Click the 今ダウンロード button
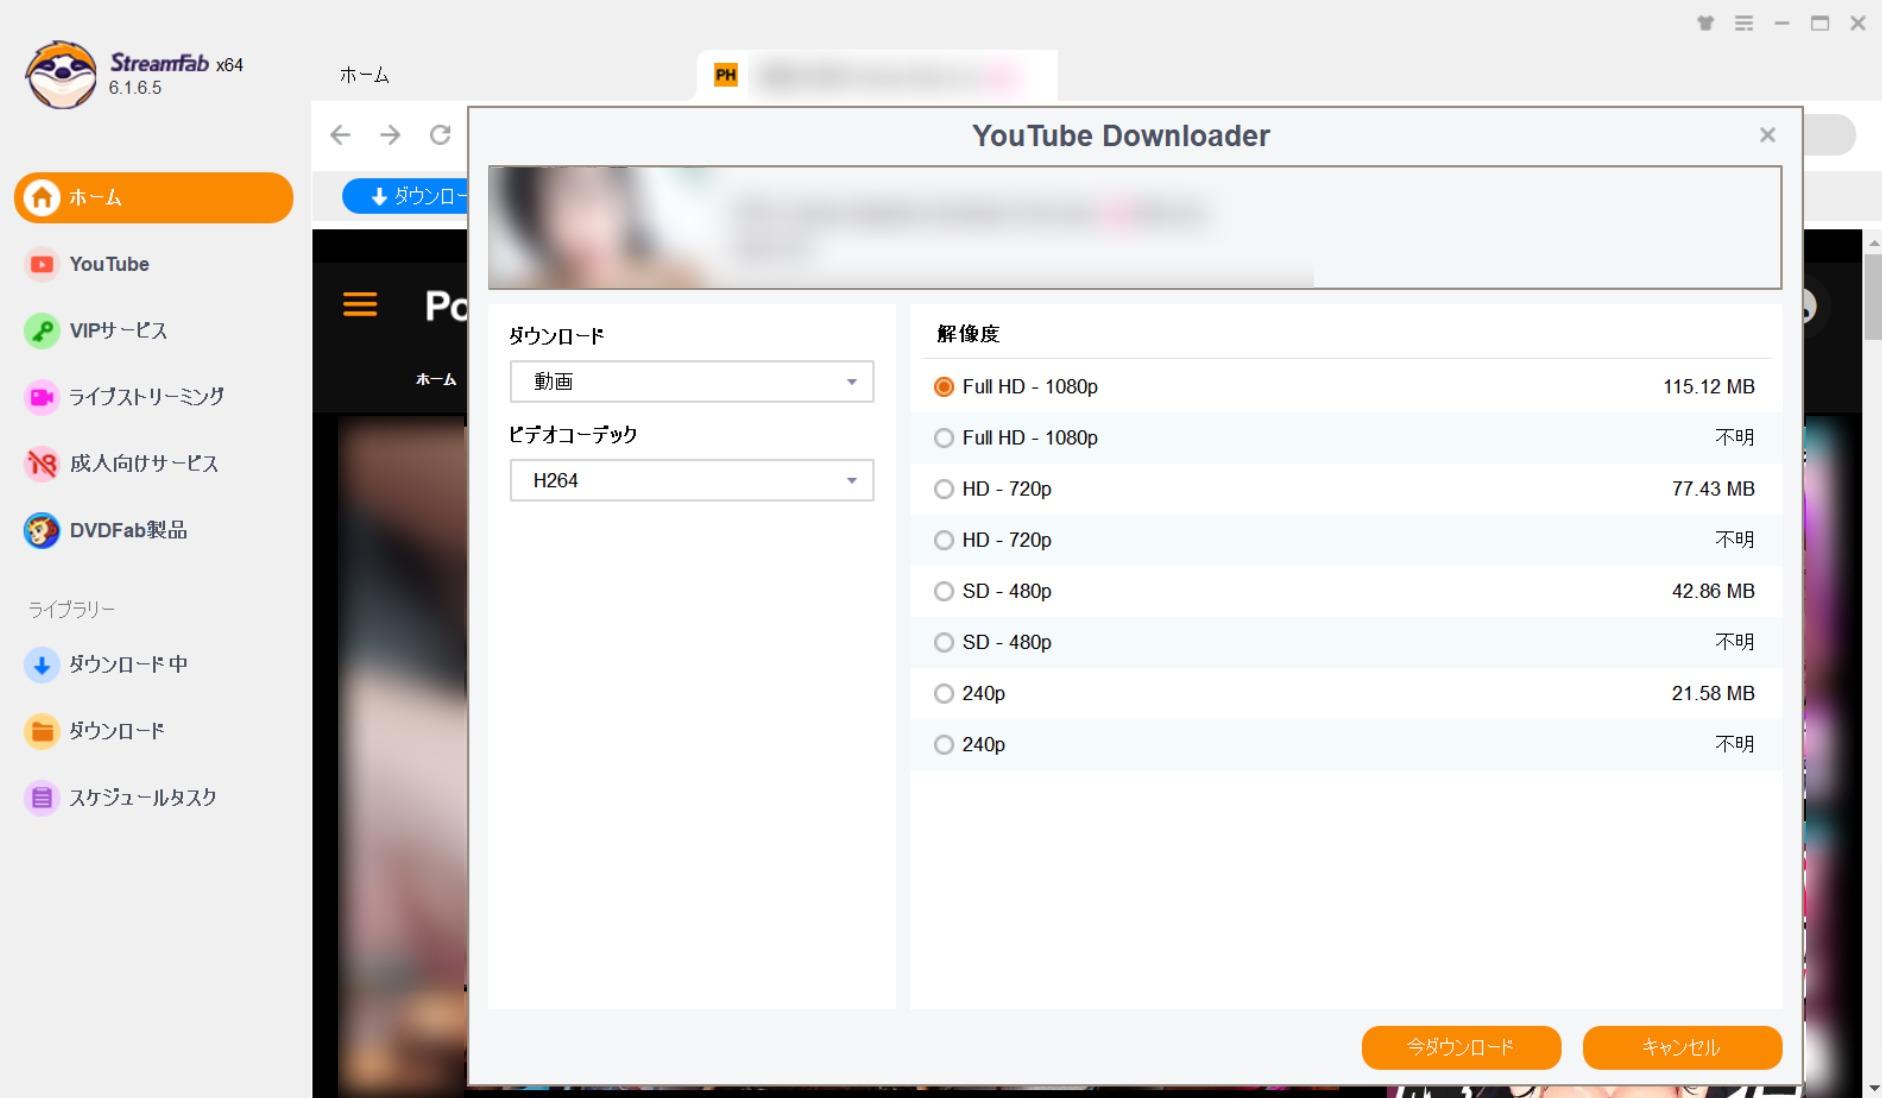This screenshot has width=1882, height=1098. coord(1461,1047)
